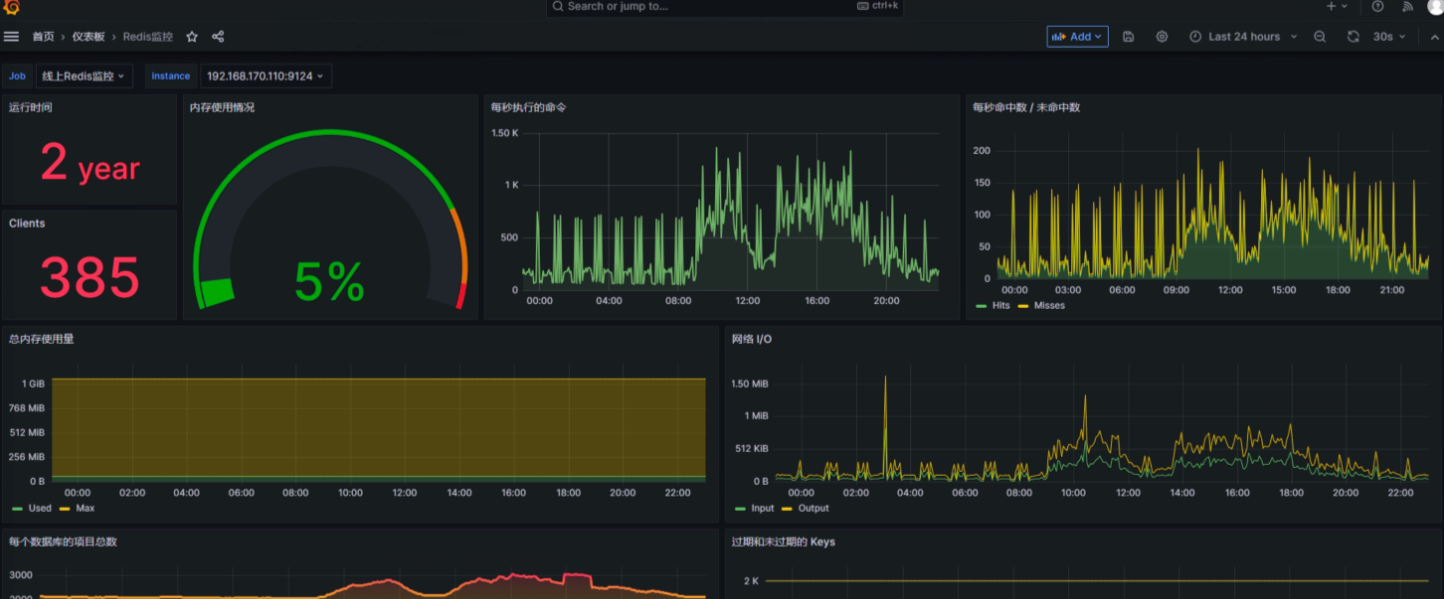Click the Clients panel title
1444x599 pixels.
click(27, 223)
